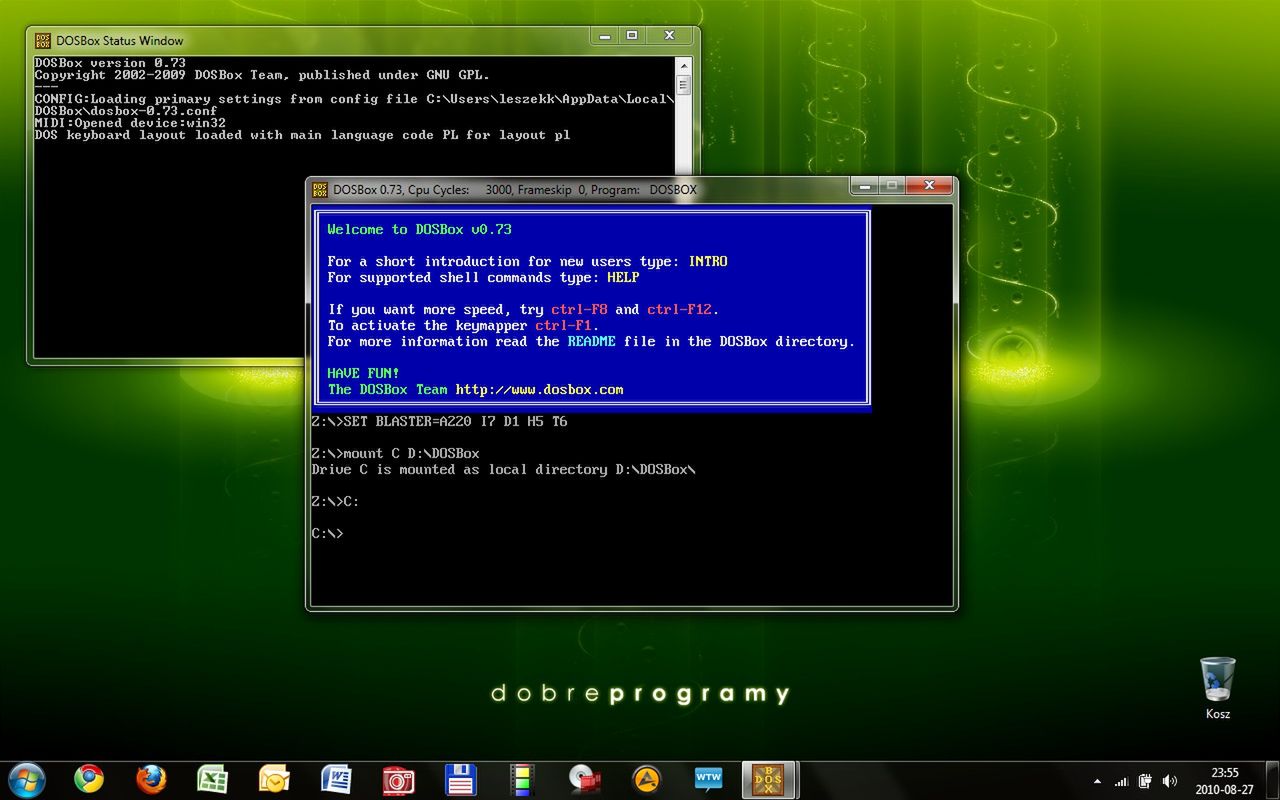Close the DOSBox 0.73 main window
Viewport: 1280px width, 800px height.
point(929,185)
